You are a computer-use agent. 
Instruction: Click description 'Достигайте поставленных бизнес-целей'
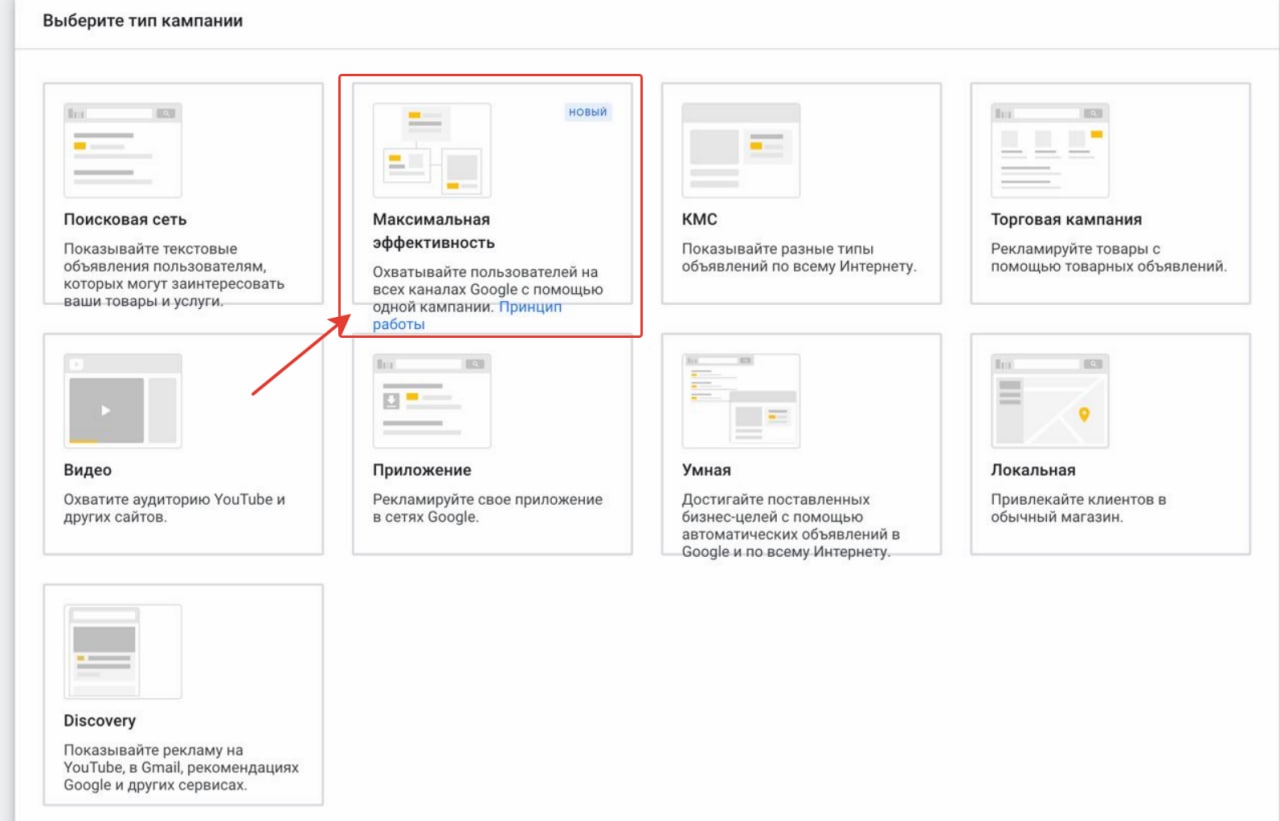click(792, 525)
